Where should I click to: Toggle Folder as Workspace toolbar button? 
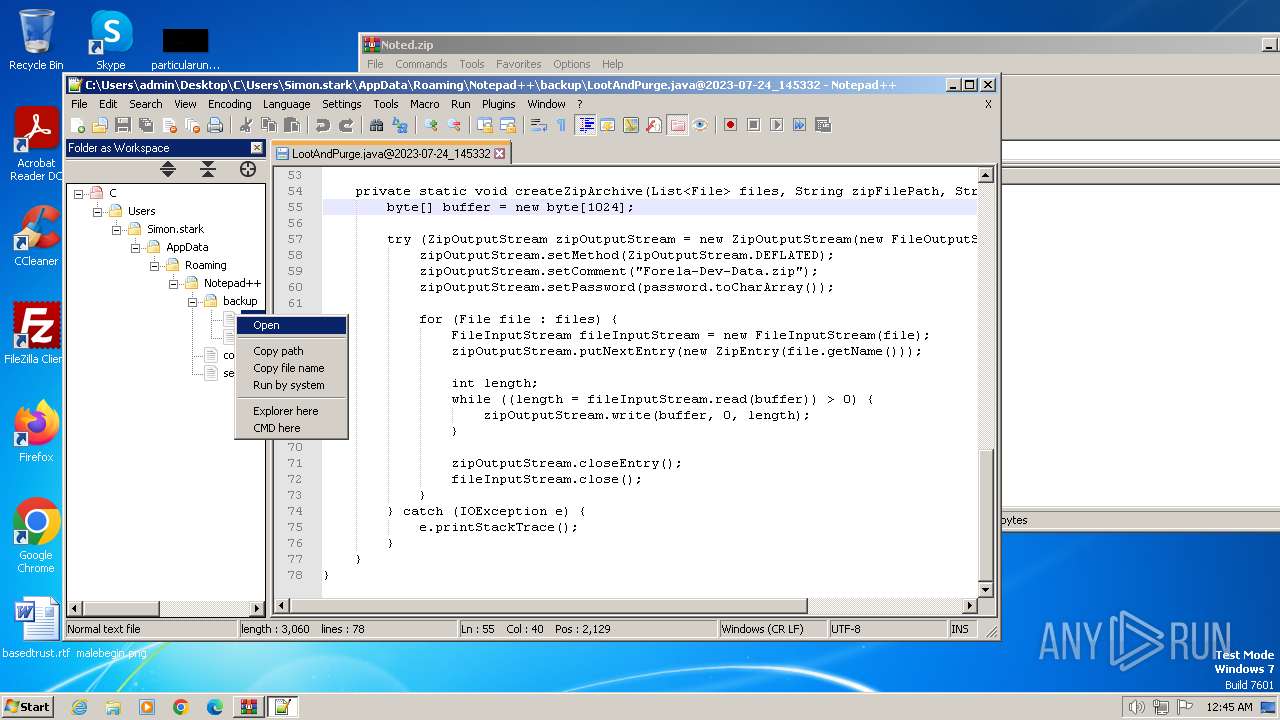click(x=677, y=125)
